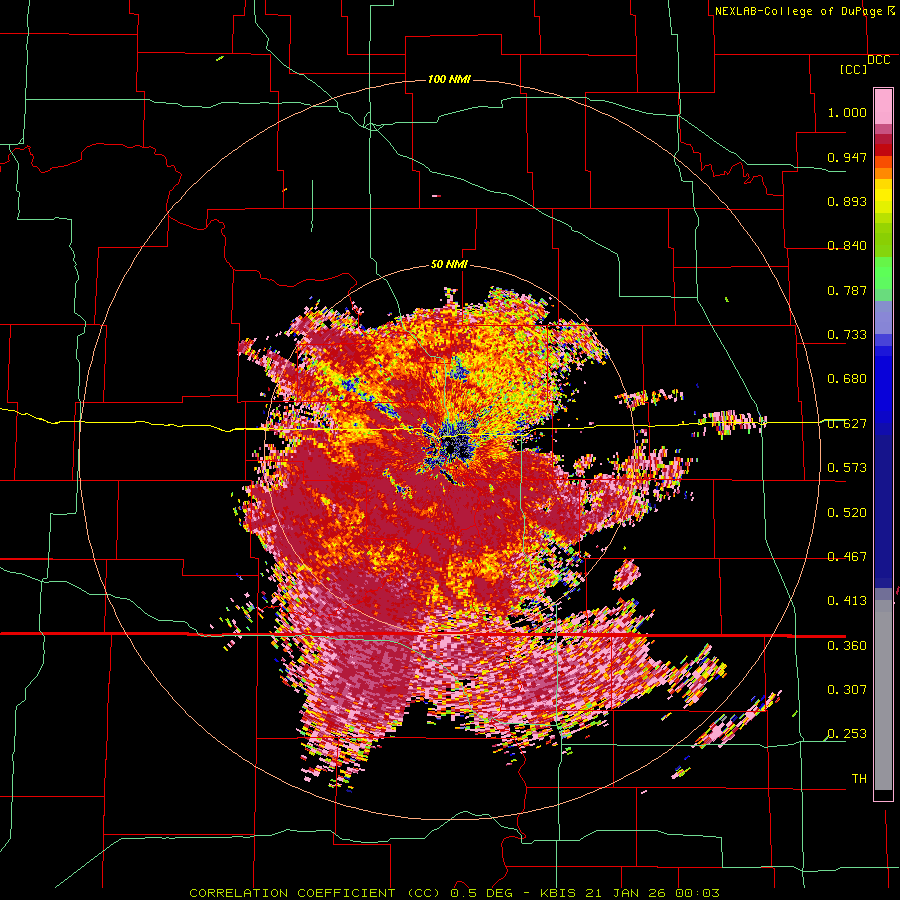Click the 1.000 legend value

(847, 112)
